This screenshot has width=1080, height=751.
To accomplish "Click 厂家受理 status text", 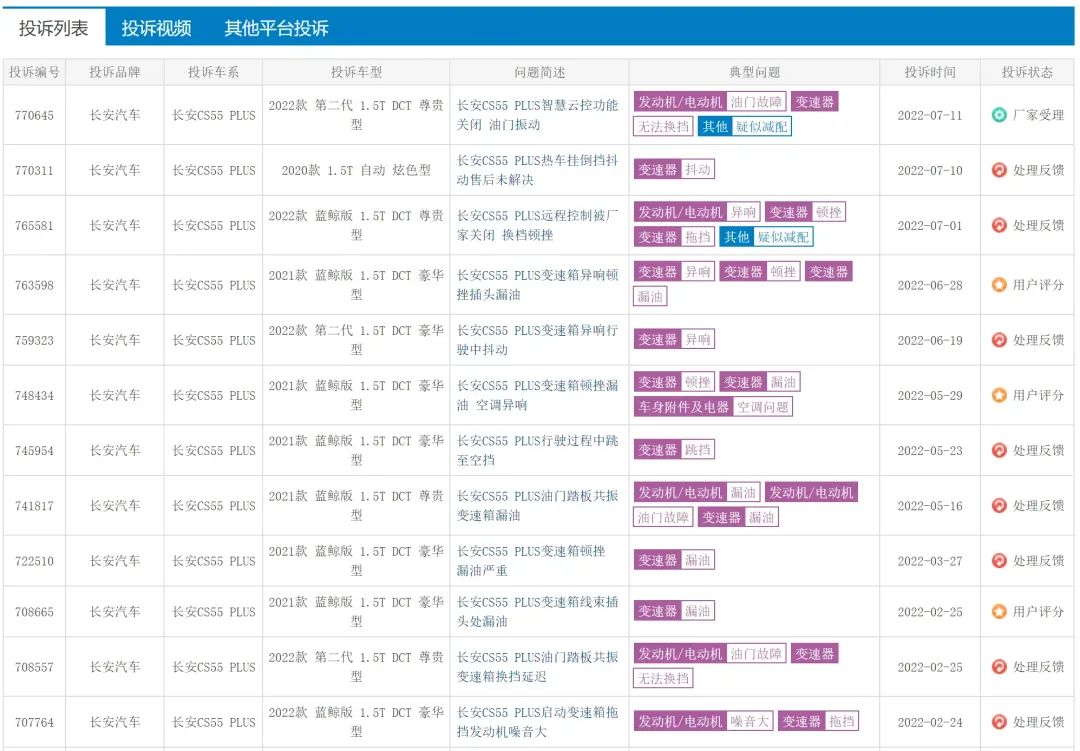I will click(1038, 115).
